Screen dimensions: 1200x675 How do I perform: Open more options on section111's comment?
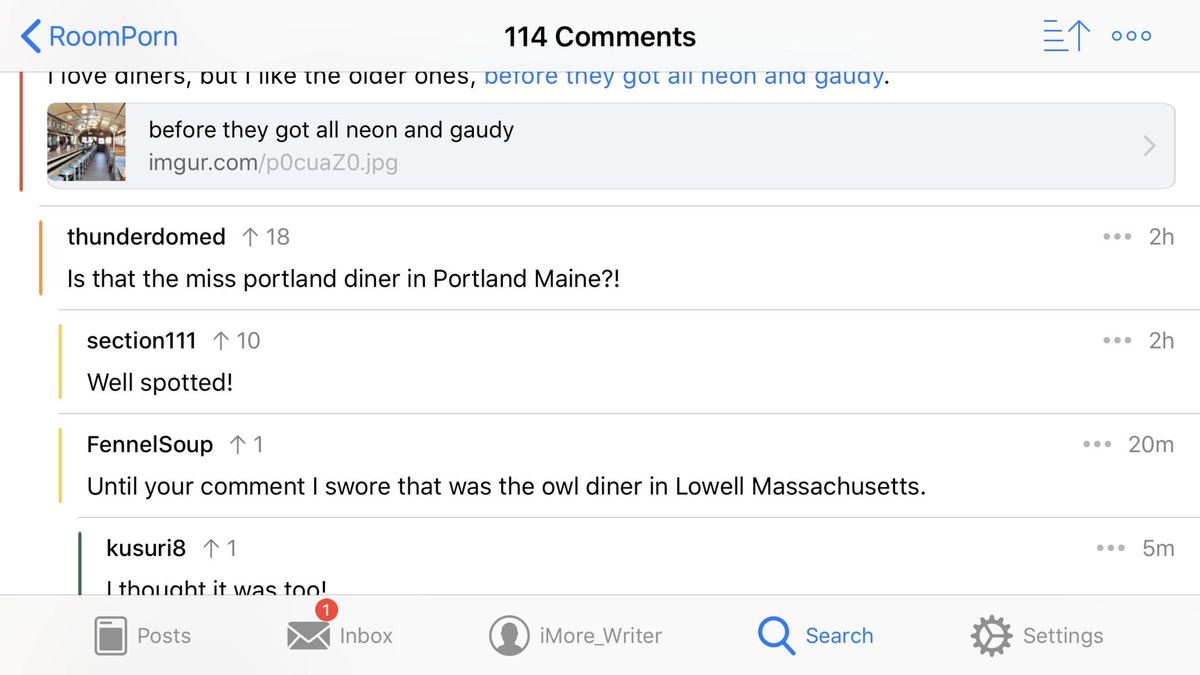pos(1116,341)
